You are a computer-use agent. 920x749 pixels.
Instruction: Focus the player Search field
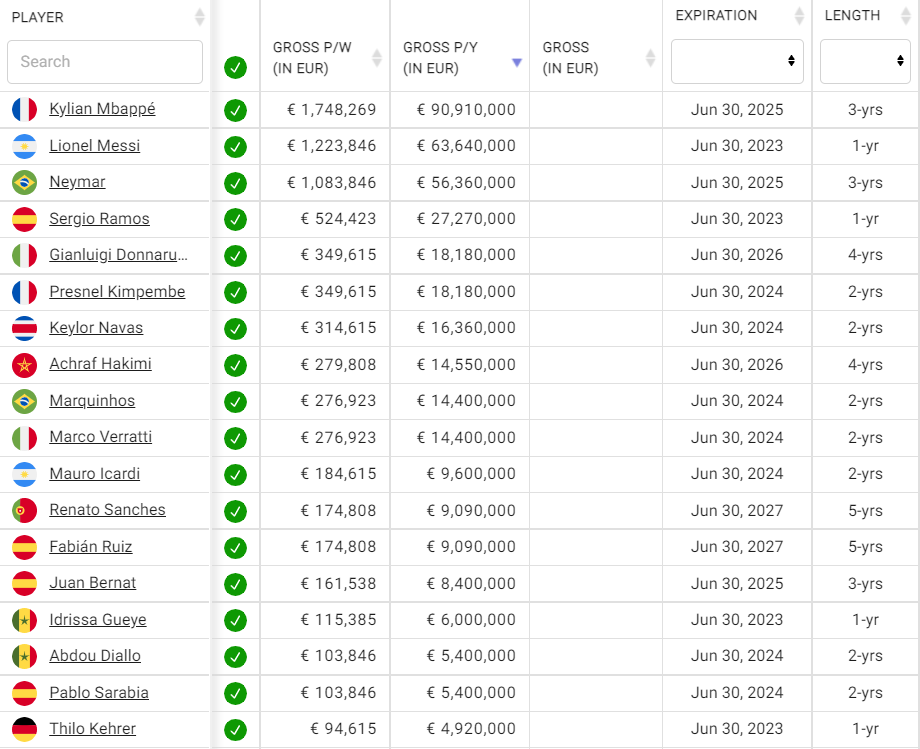pyautogui.click(x=105, y=62)
